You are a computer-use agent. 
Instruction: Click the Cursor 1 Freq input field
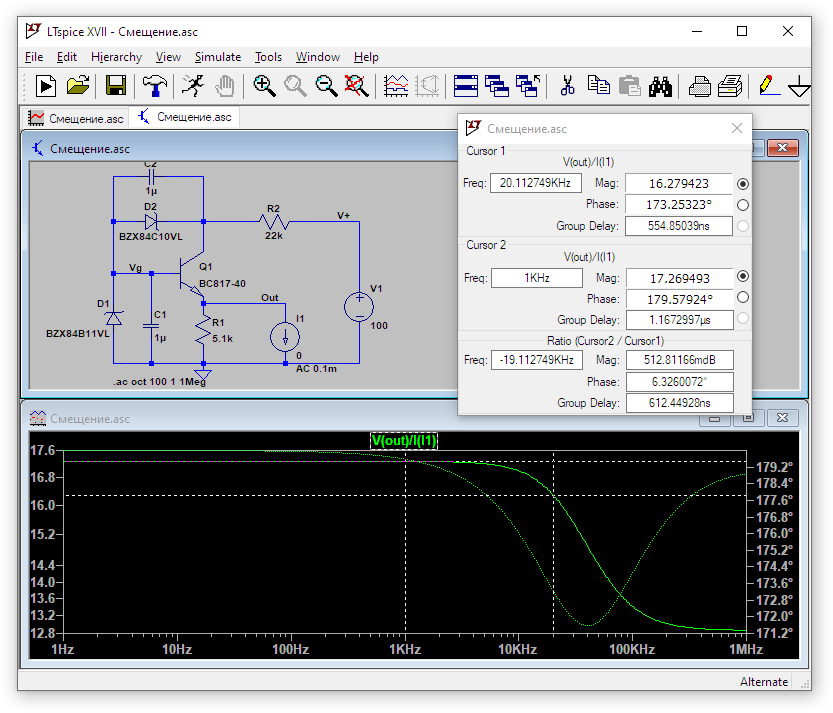click(536, 183)
